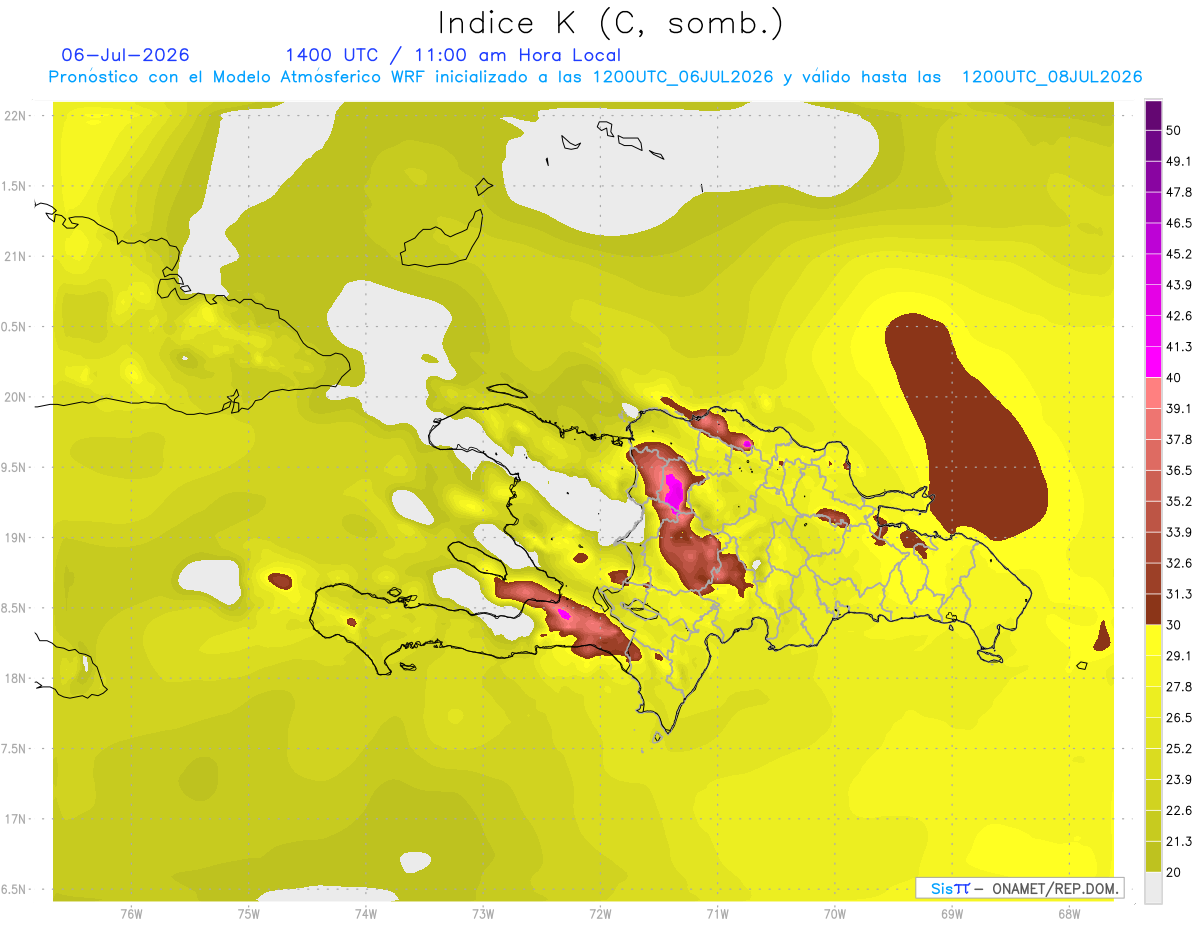Select the bright yellow swatch between 29.1 and 30
The width and height of the screenshot is (1200, 927).
click(1154, 640)
